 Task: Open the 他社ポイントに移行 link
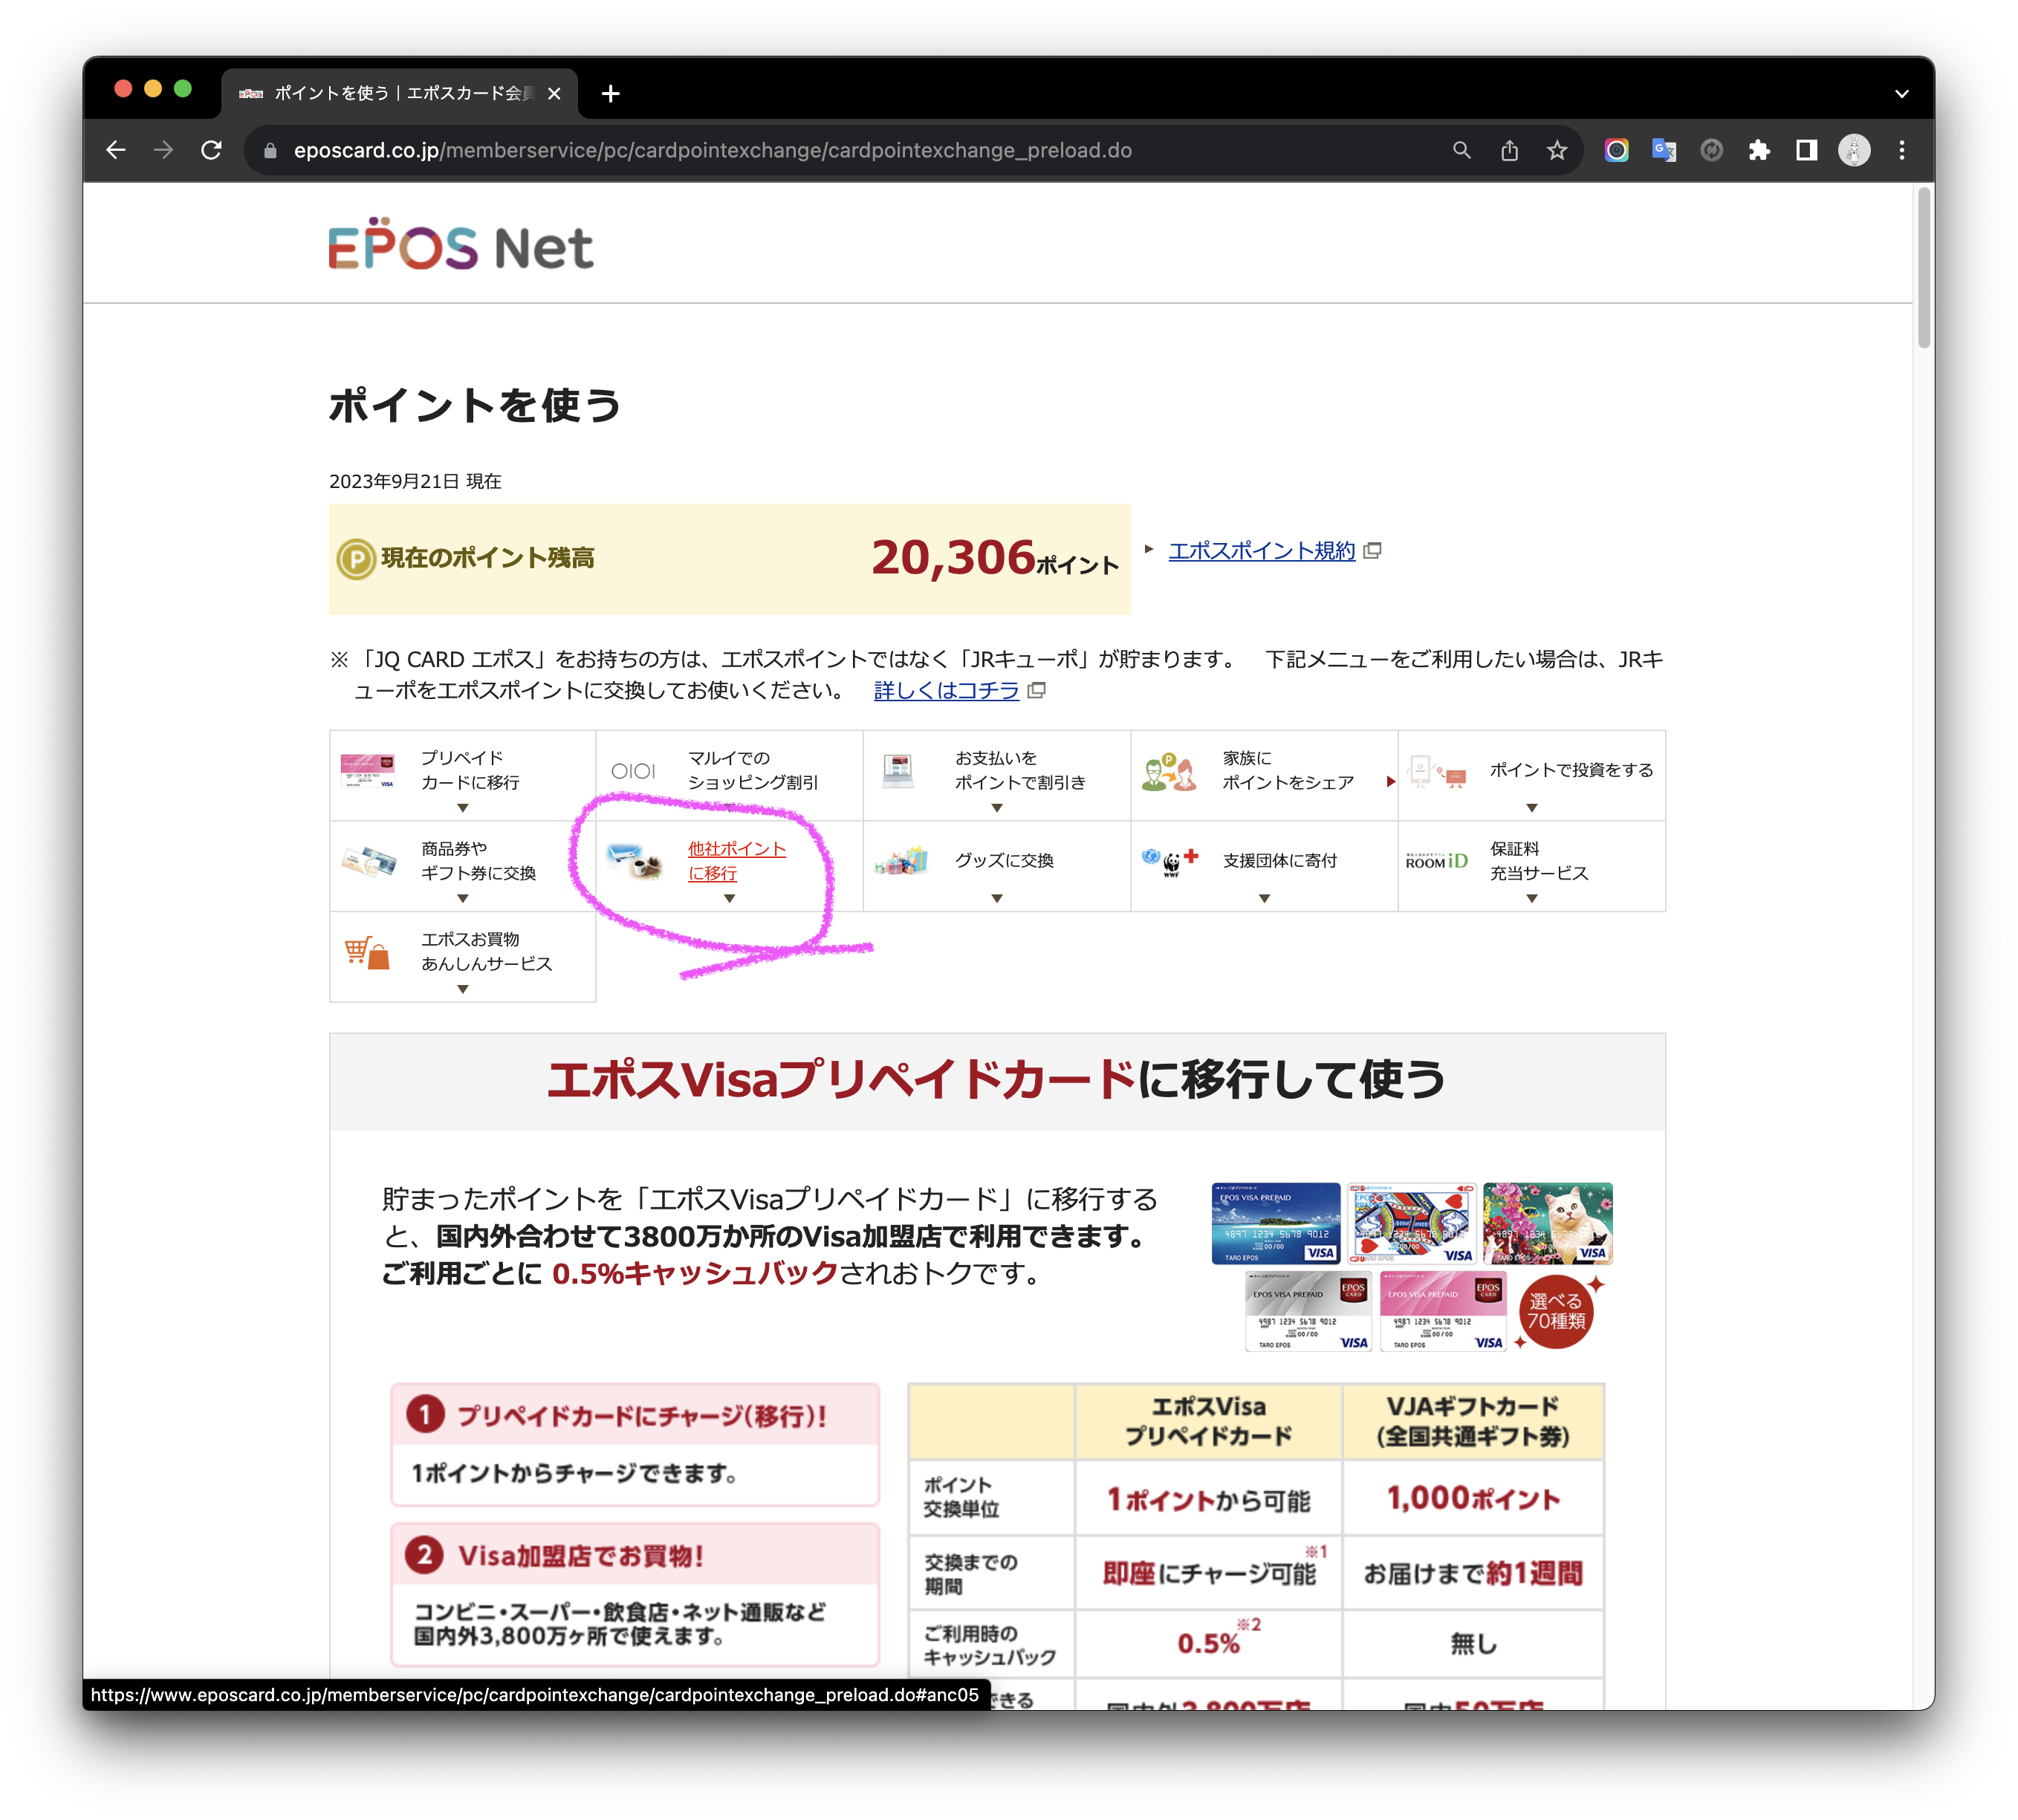736,860
